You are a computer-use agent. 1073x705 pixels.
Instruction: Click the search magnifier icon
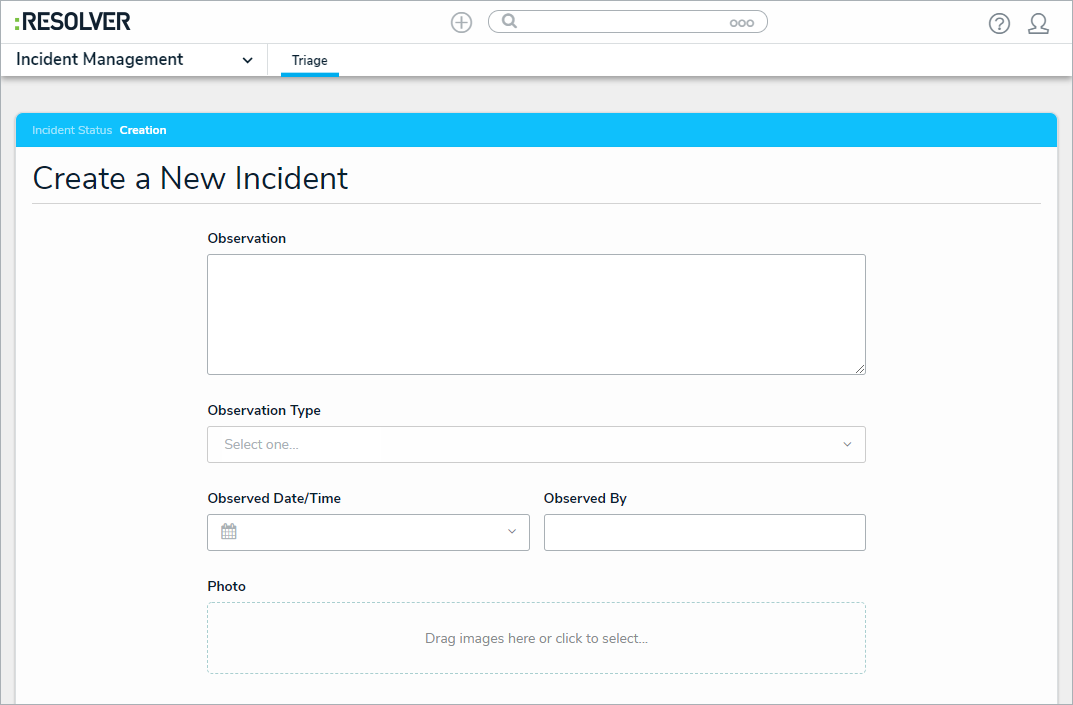(x=509, y=21)
